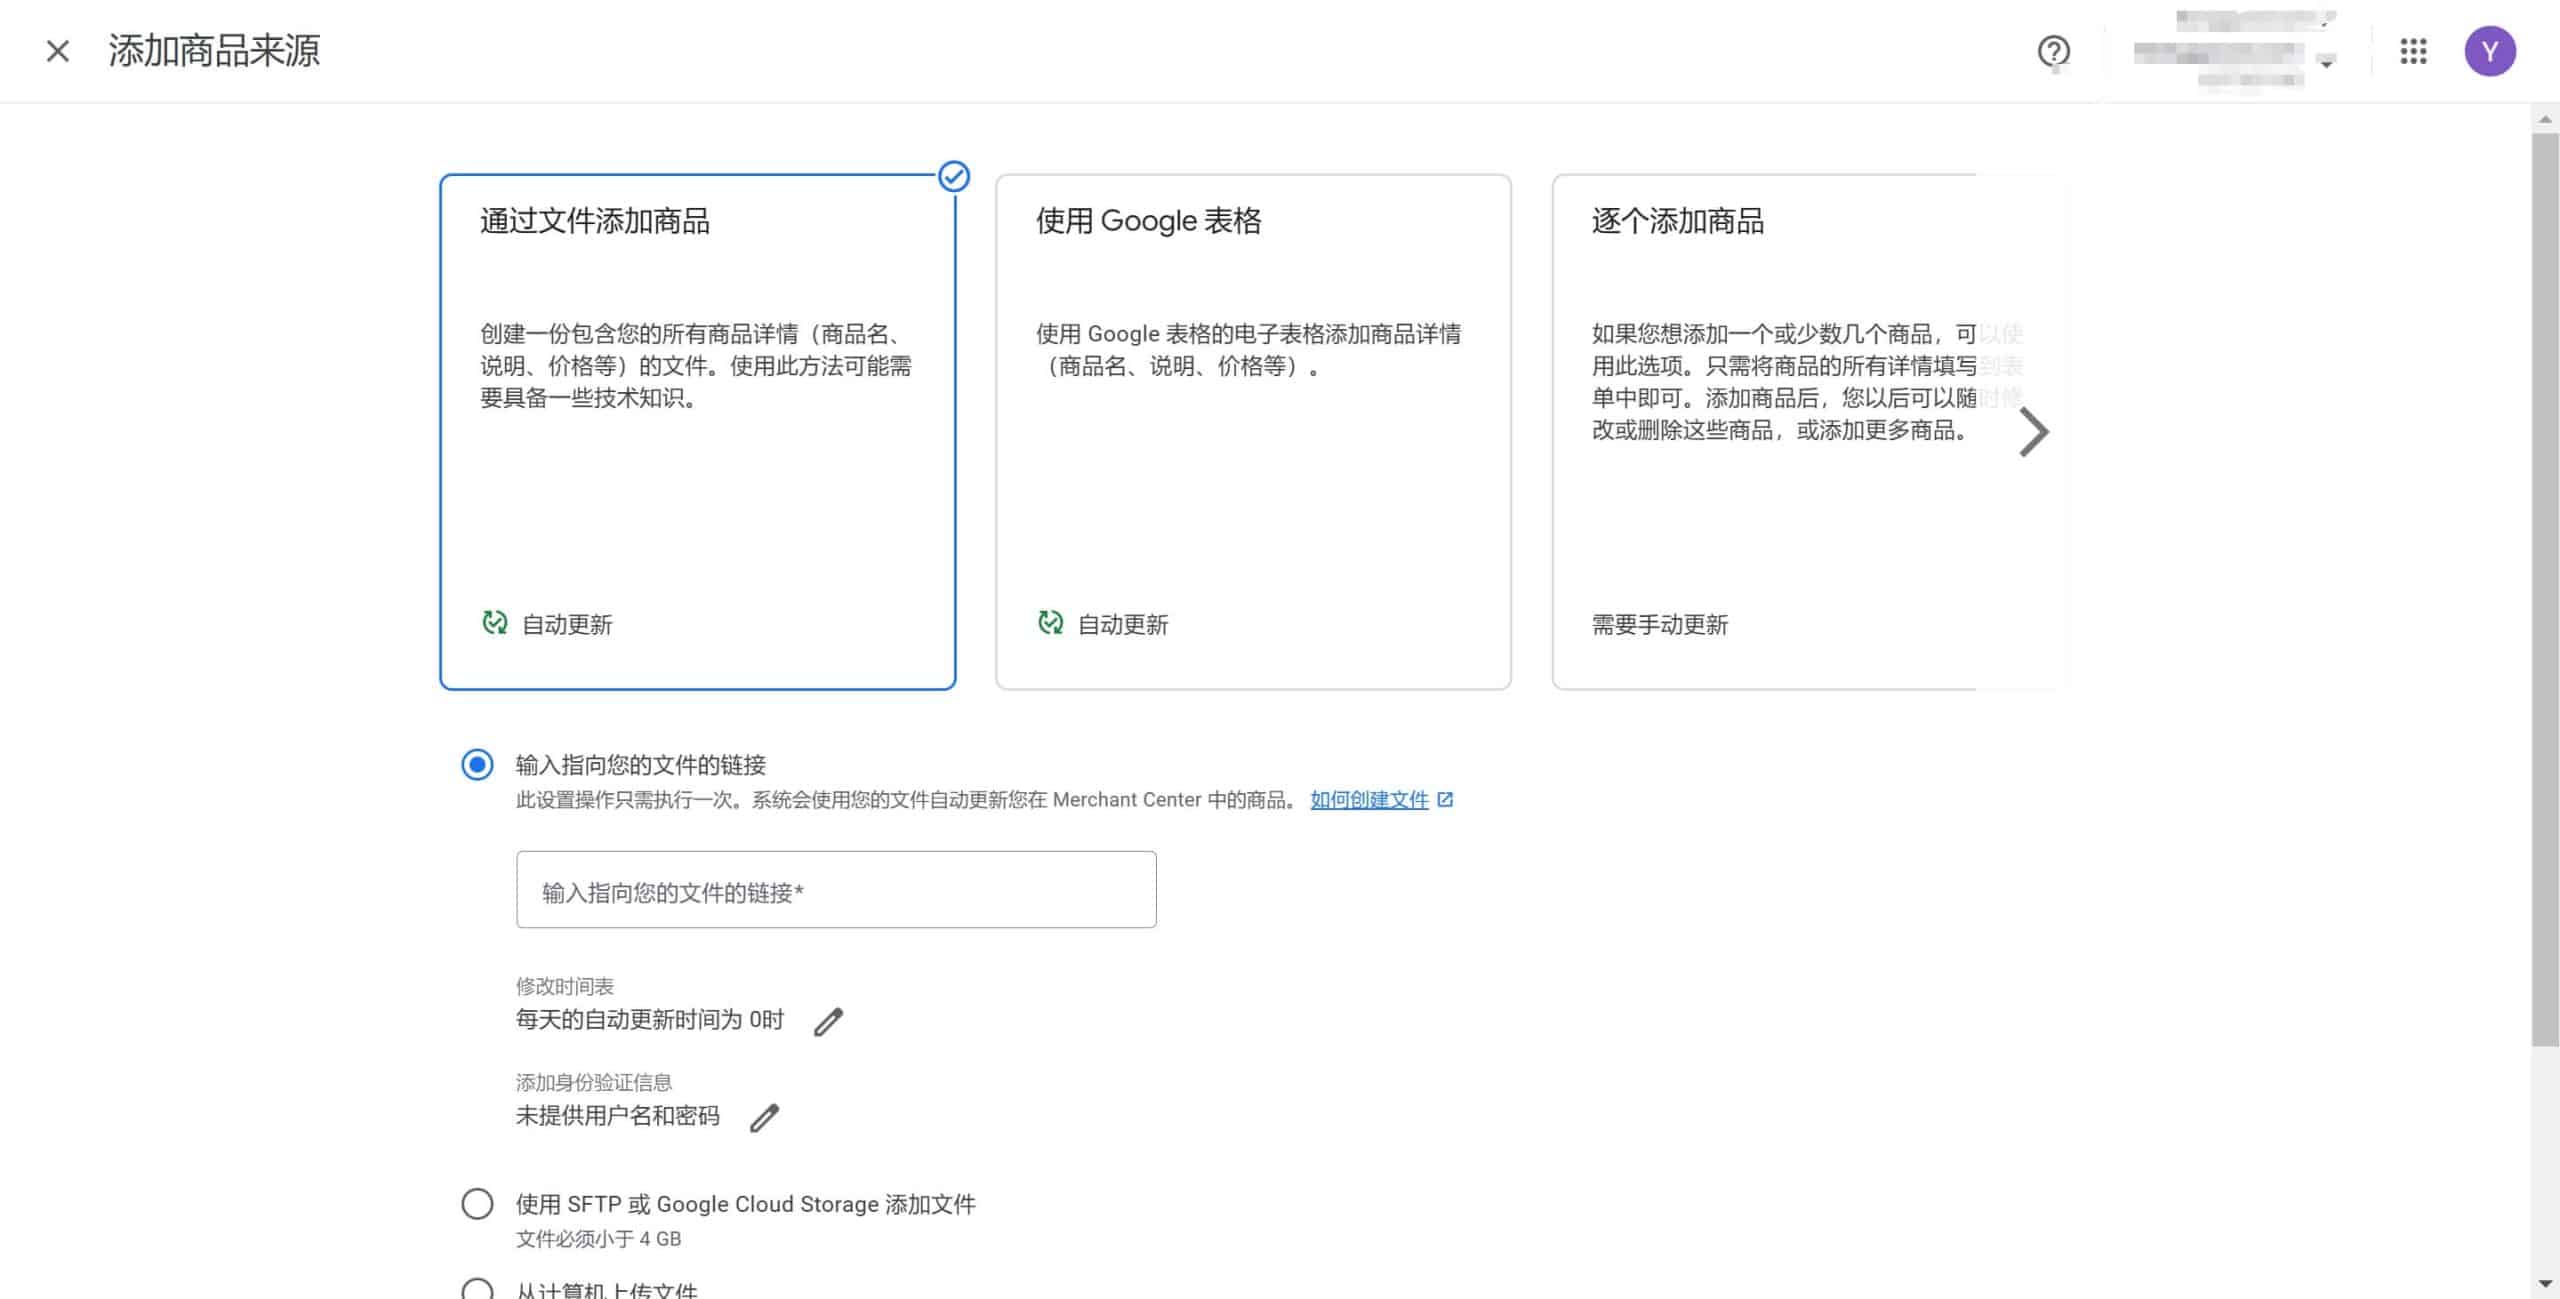The width and height of the screenshot is (2560, 1299).
Task: Click the page scrollbar up arrow
Action: click(2545, 119)
